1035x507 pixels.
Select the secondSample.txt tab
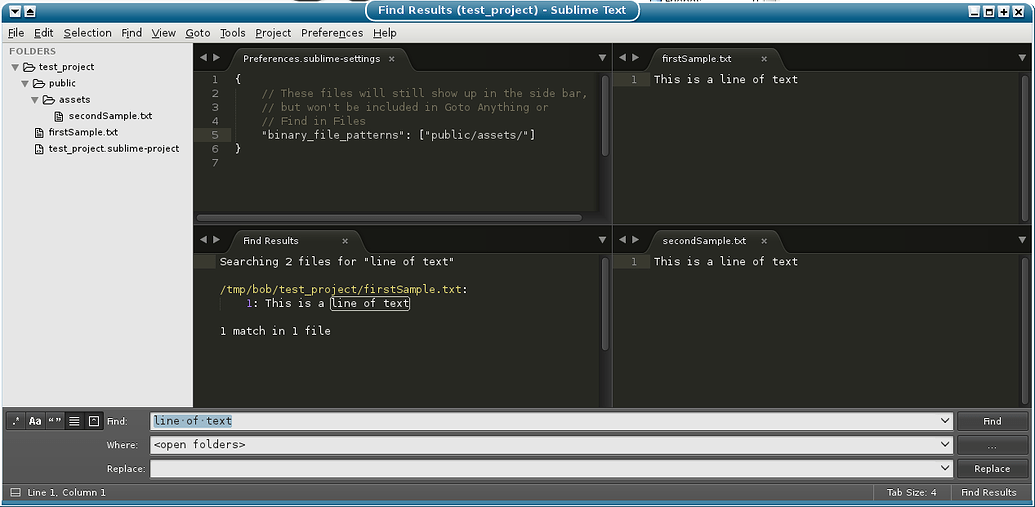tap(704, 241)
